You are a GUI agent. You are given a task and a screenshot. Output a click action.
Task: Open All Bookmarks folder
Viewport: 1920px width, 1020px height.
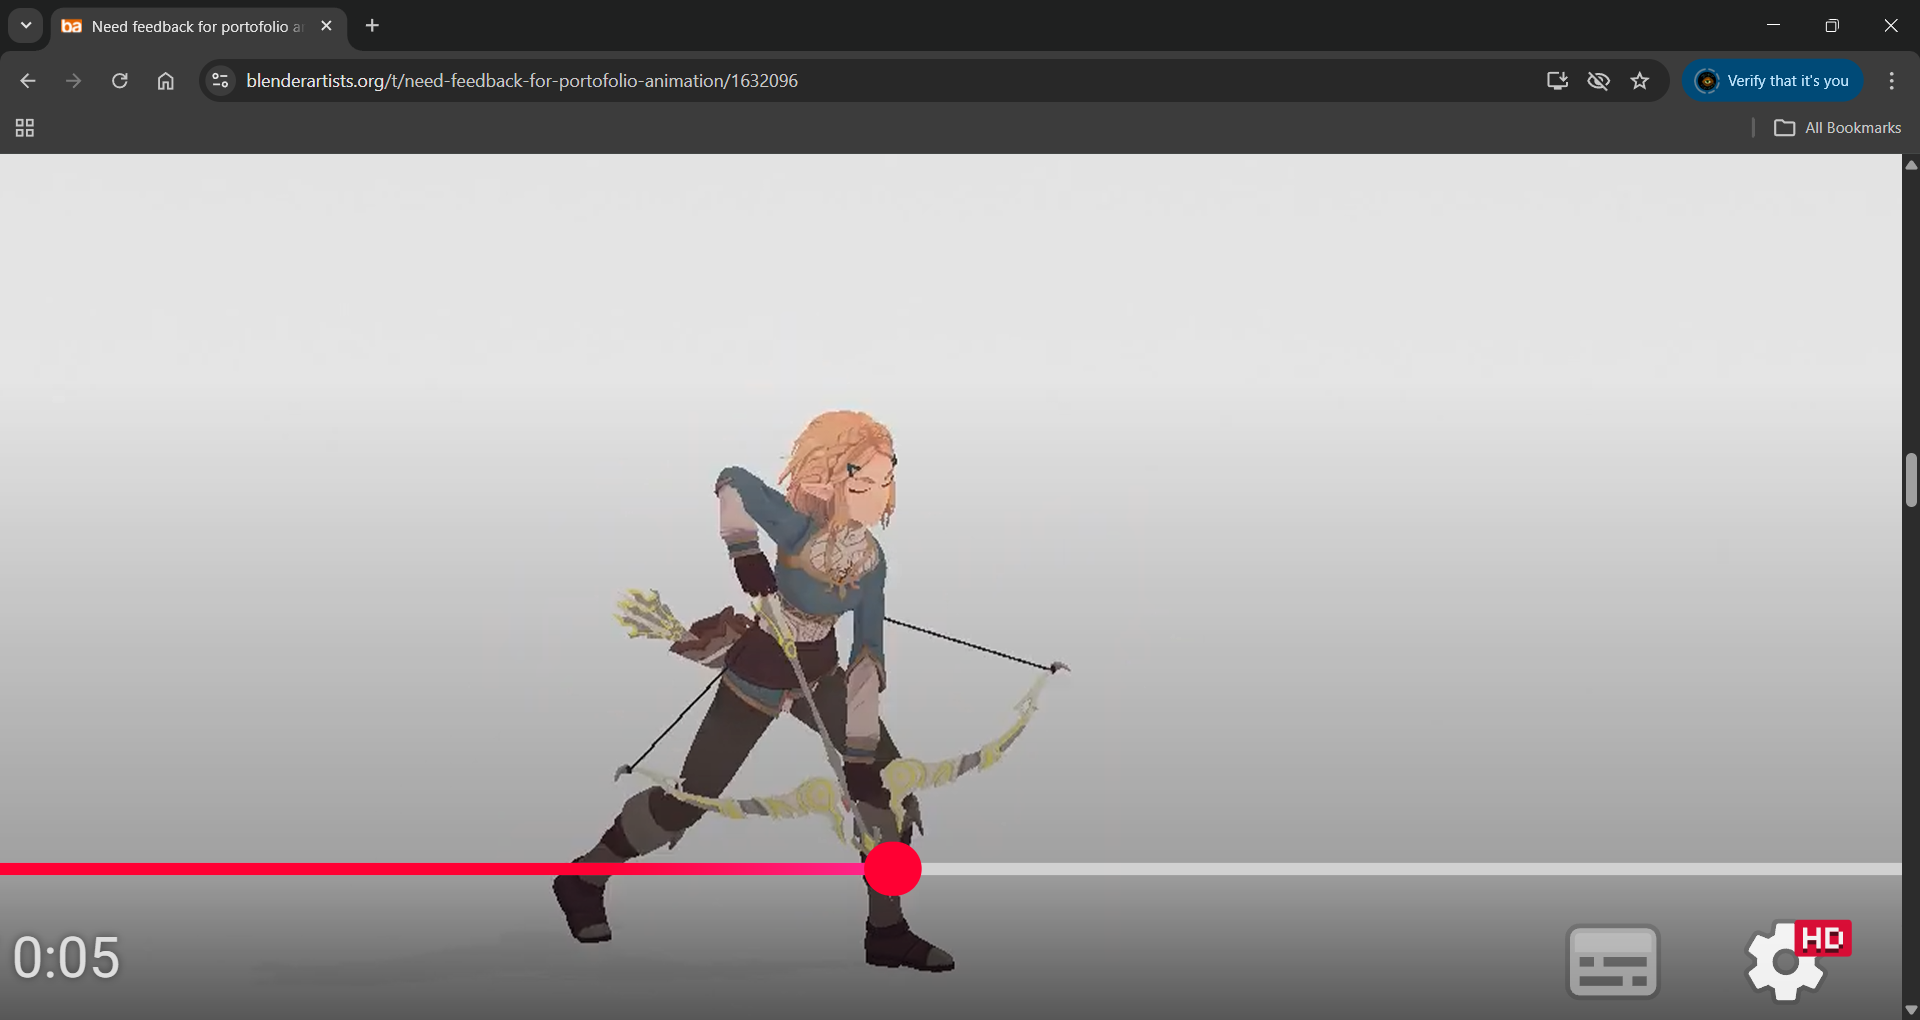pyautogui.click(x=1838, y=128)
